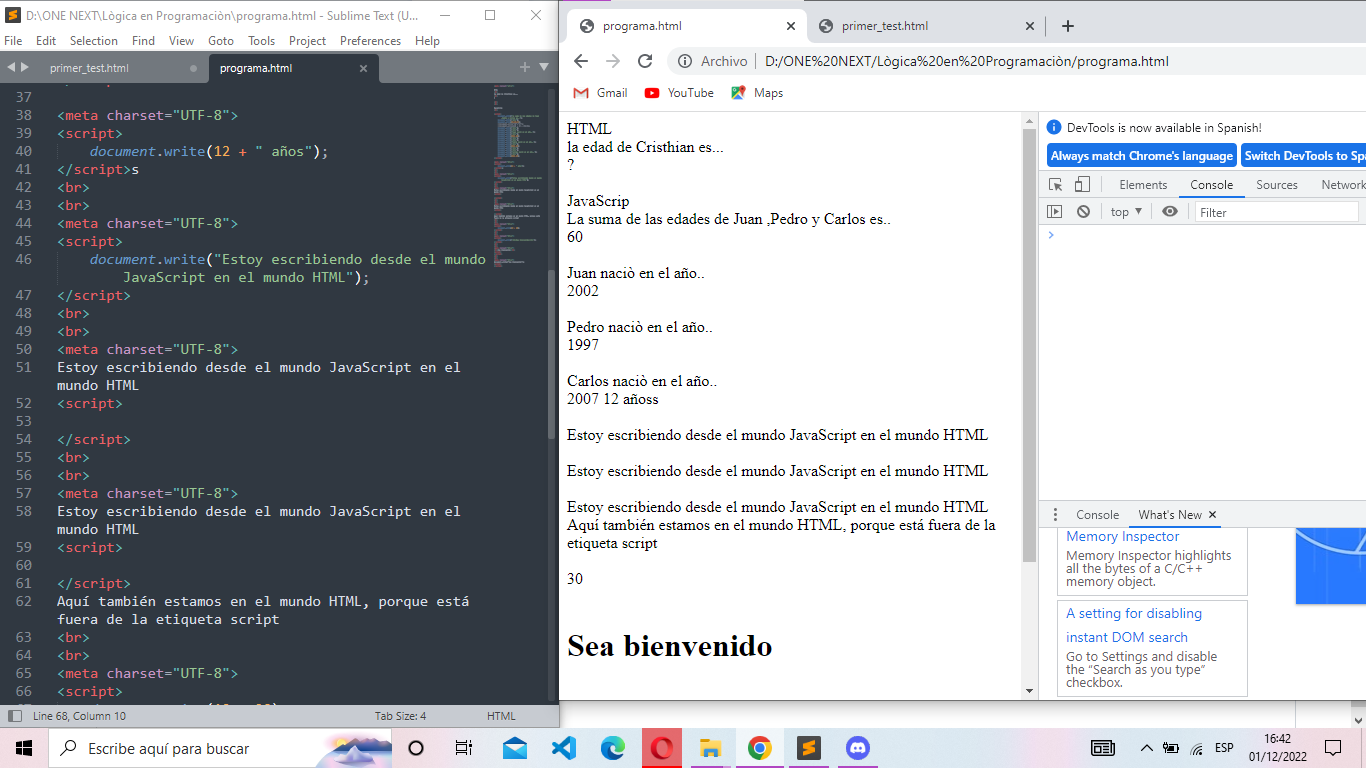
Task: Switch to the Console tab in the bottom drawer
Action: pyautogui.click(x=1097, y=515)
